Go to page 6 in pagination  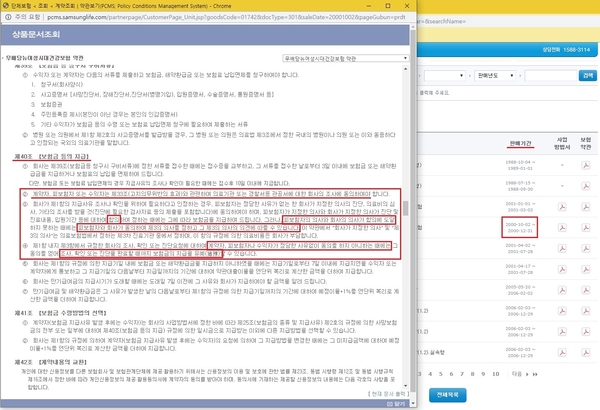[451, 374]
